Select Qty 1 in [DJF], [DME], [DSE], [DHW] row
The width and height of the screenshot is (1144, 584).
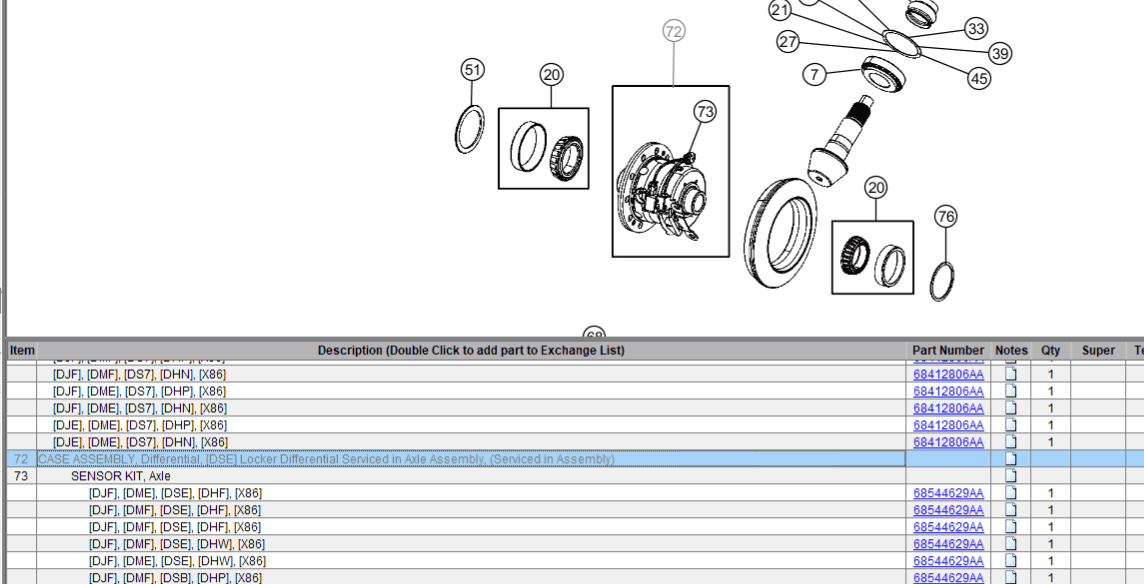1051,561
